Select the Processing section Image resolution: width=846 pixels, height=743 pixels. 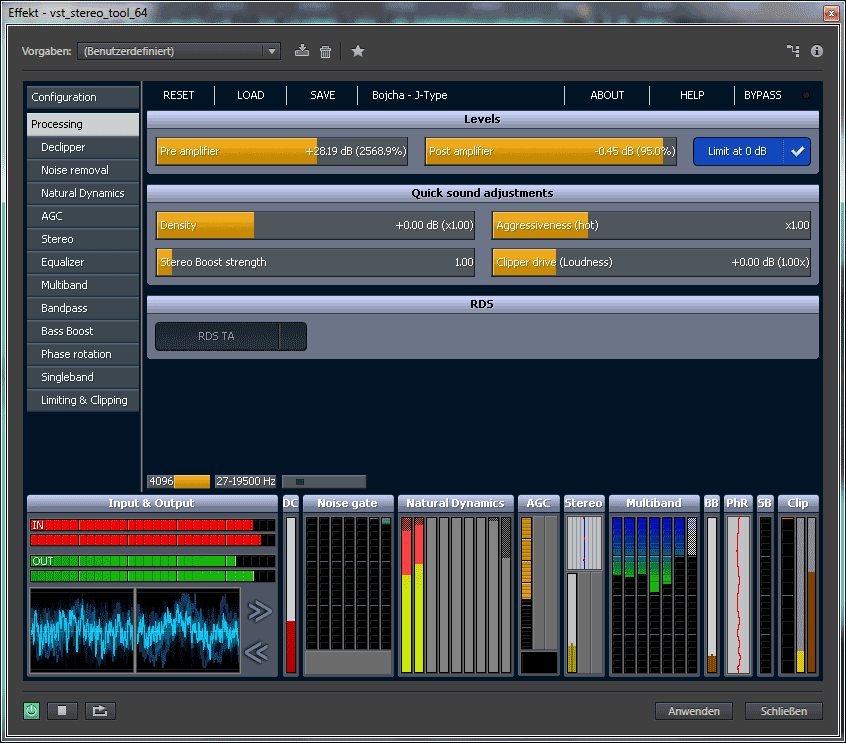tap(83, 124)
